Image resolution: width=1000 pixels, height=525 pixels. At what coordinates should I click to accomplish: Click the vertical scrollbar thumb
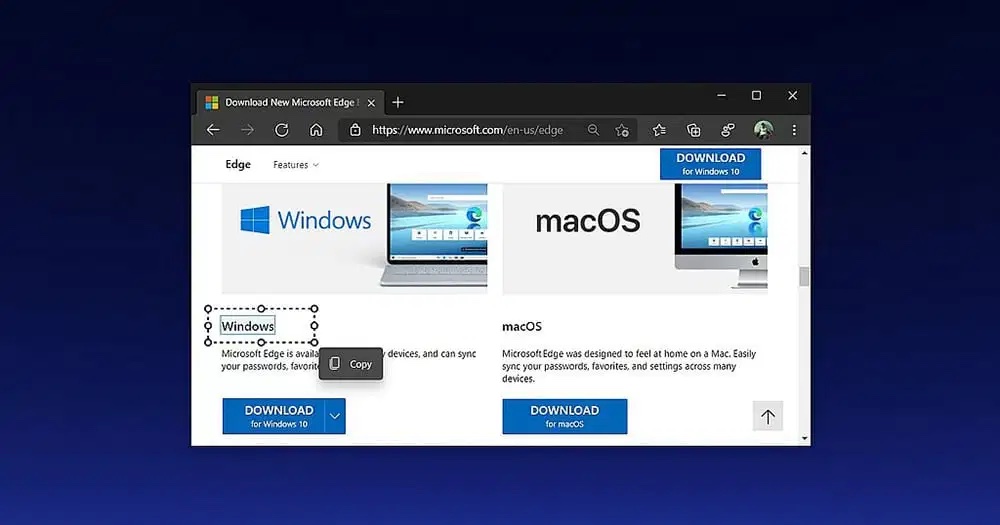click(804, 276)
